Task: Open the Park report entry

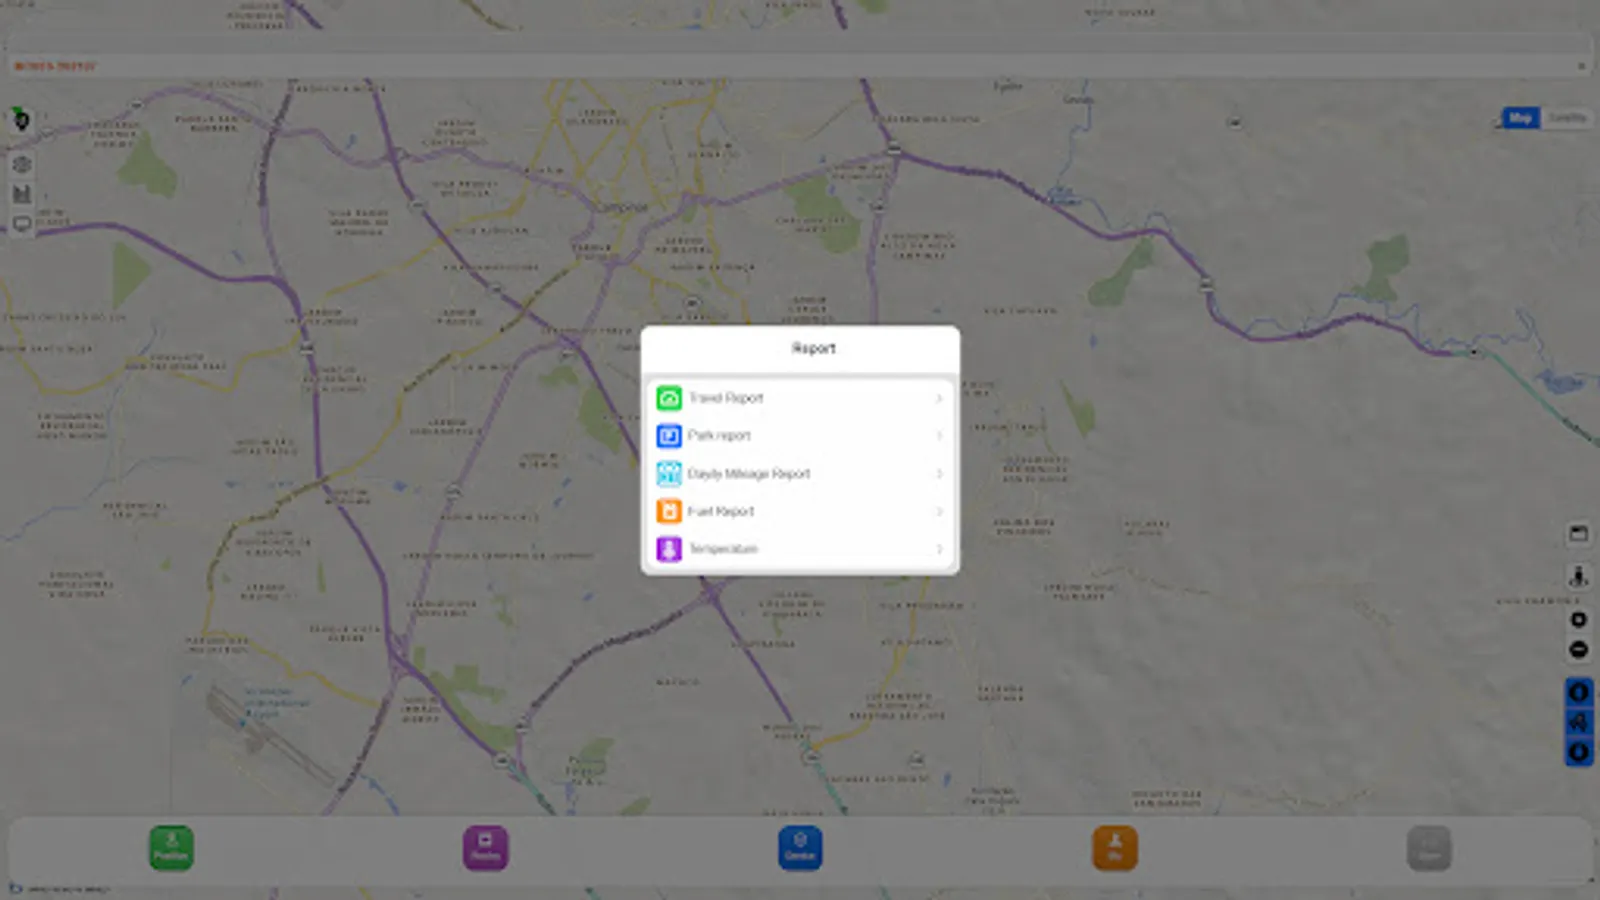Action: [x=800, y=436]
